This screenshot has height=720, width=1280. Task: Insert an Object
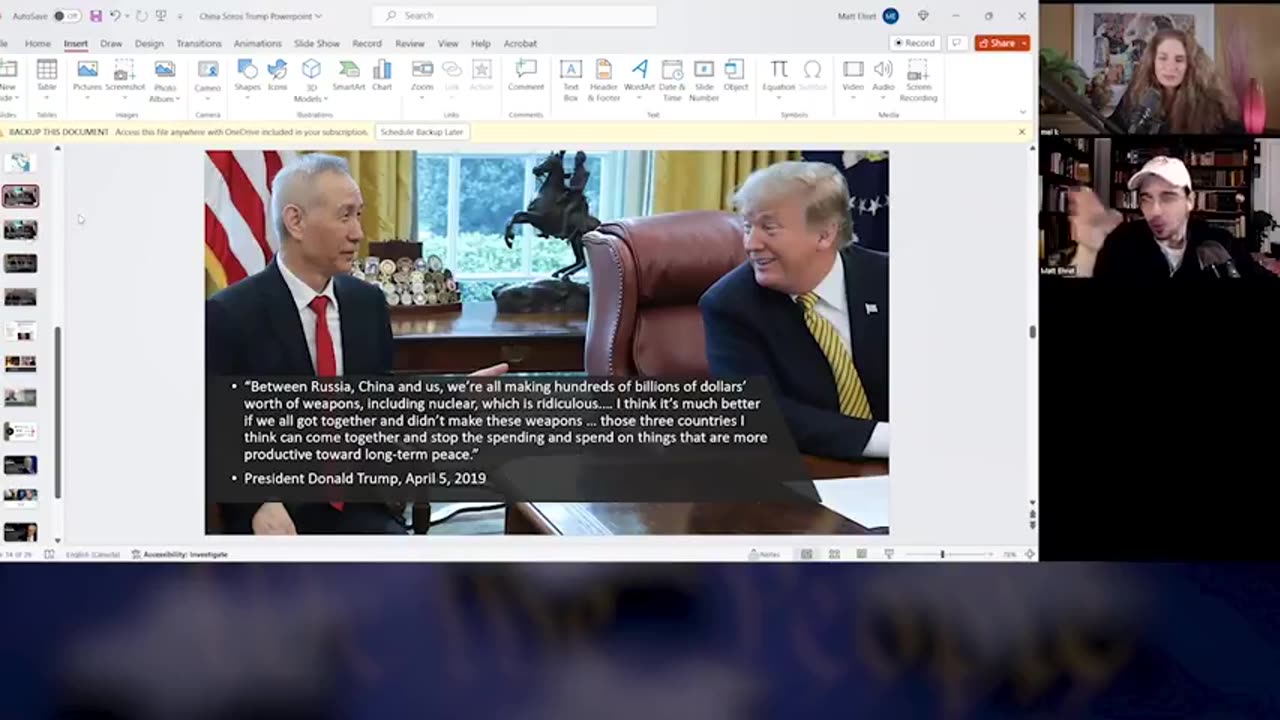click(x=736, y=77)
